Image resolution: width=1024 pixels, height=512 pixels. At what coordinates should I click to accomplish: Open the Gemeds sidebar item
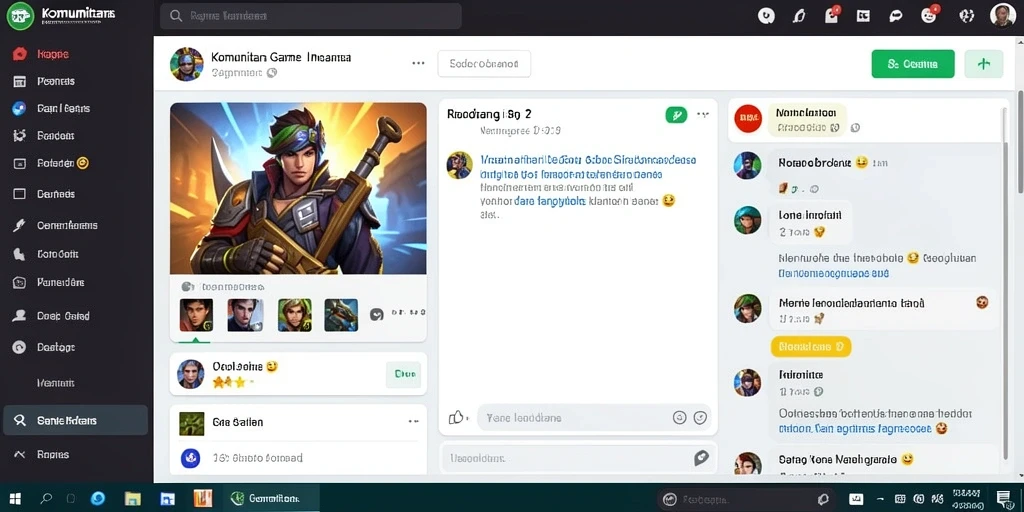coord(44,194)
